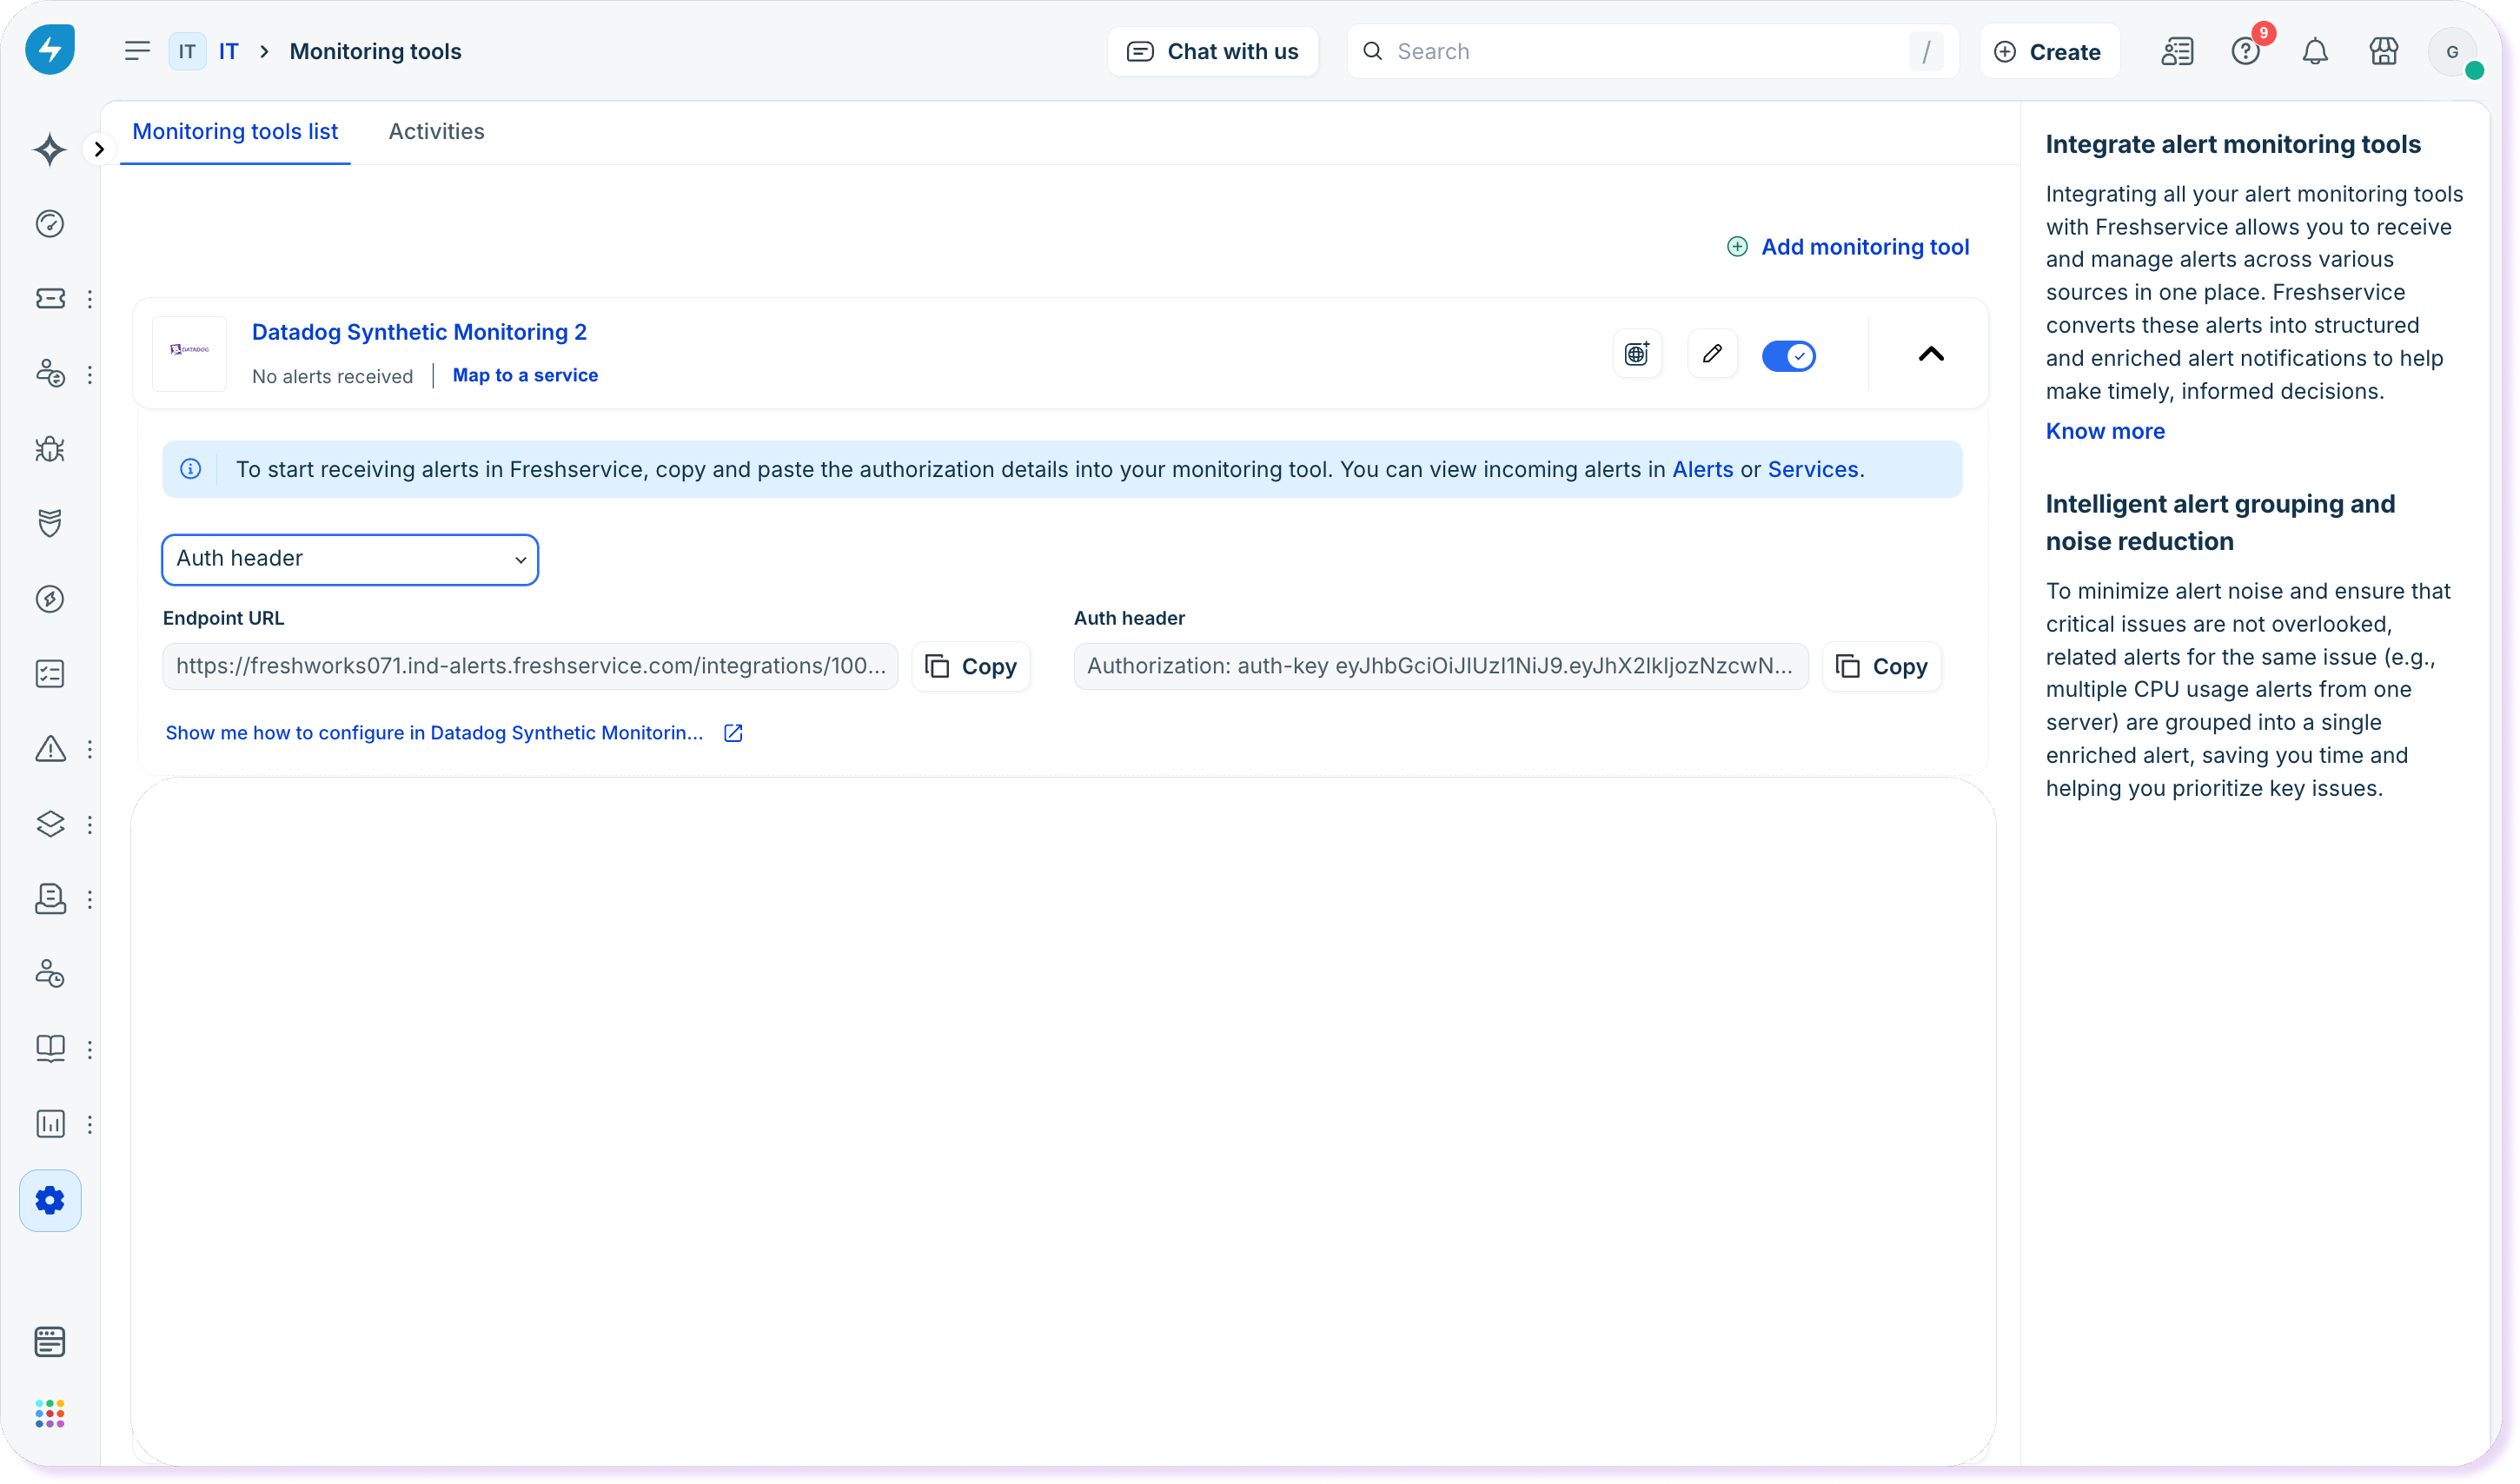Image resolution: width=2520 pixels, height=1484 pixels.
Task: Open the Auth header dropdown
Action: tap(350, 559)
